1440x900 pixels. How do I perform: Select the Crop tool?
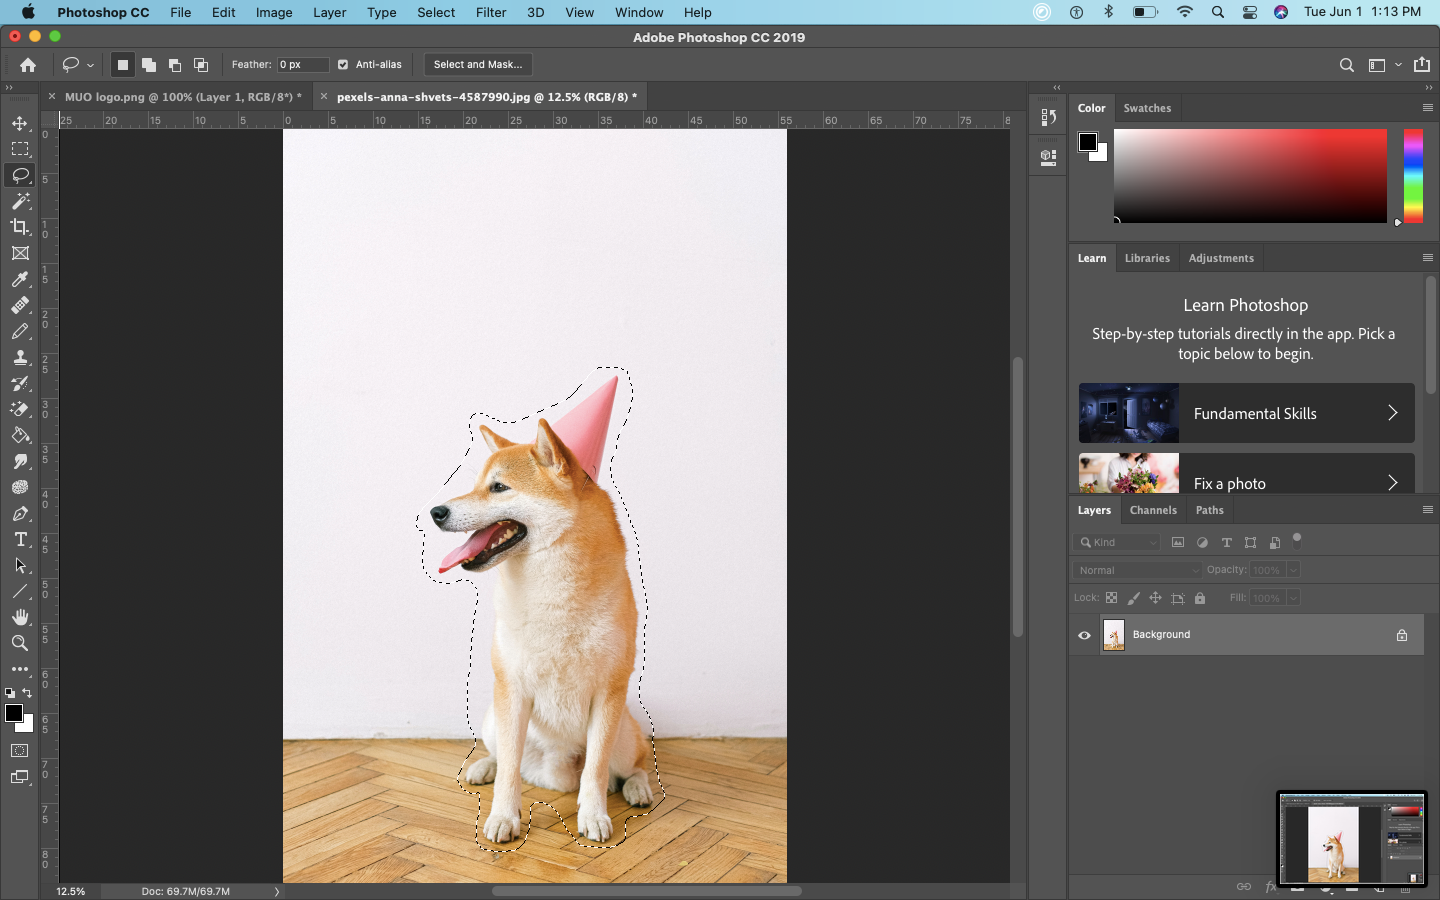click(20, 227)
